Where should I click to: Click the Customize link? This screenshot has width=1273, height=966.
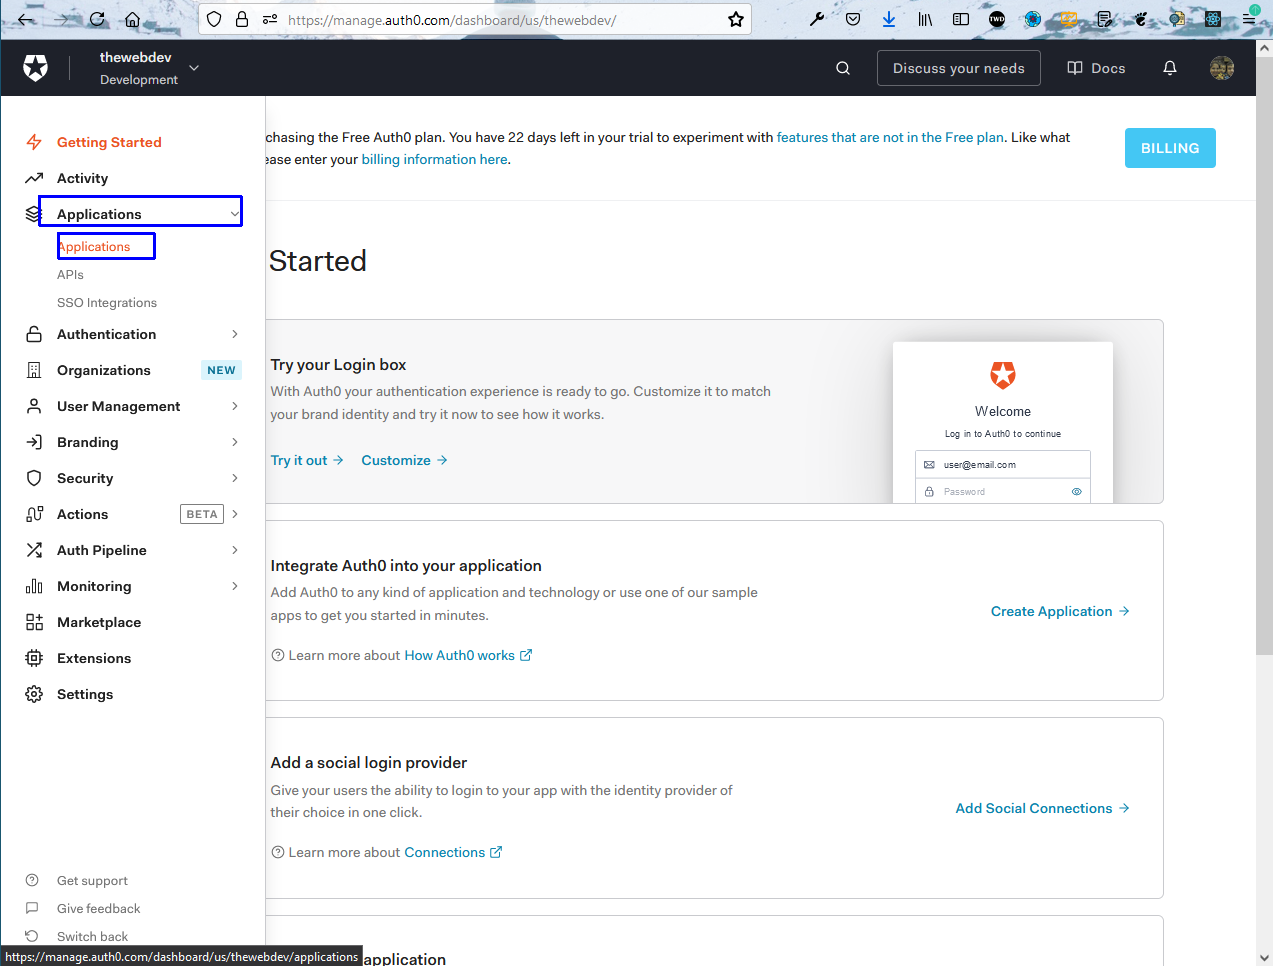(x=404, y=460)
